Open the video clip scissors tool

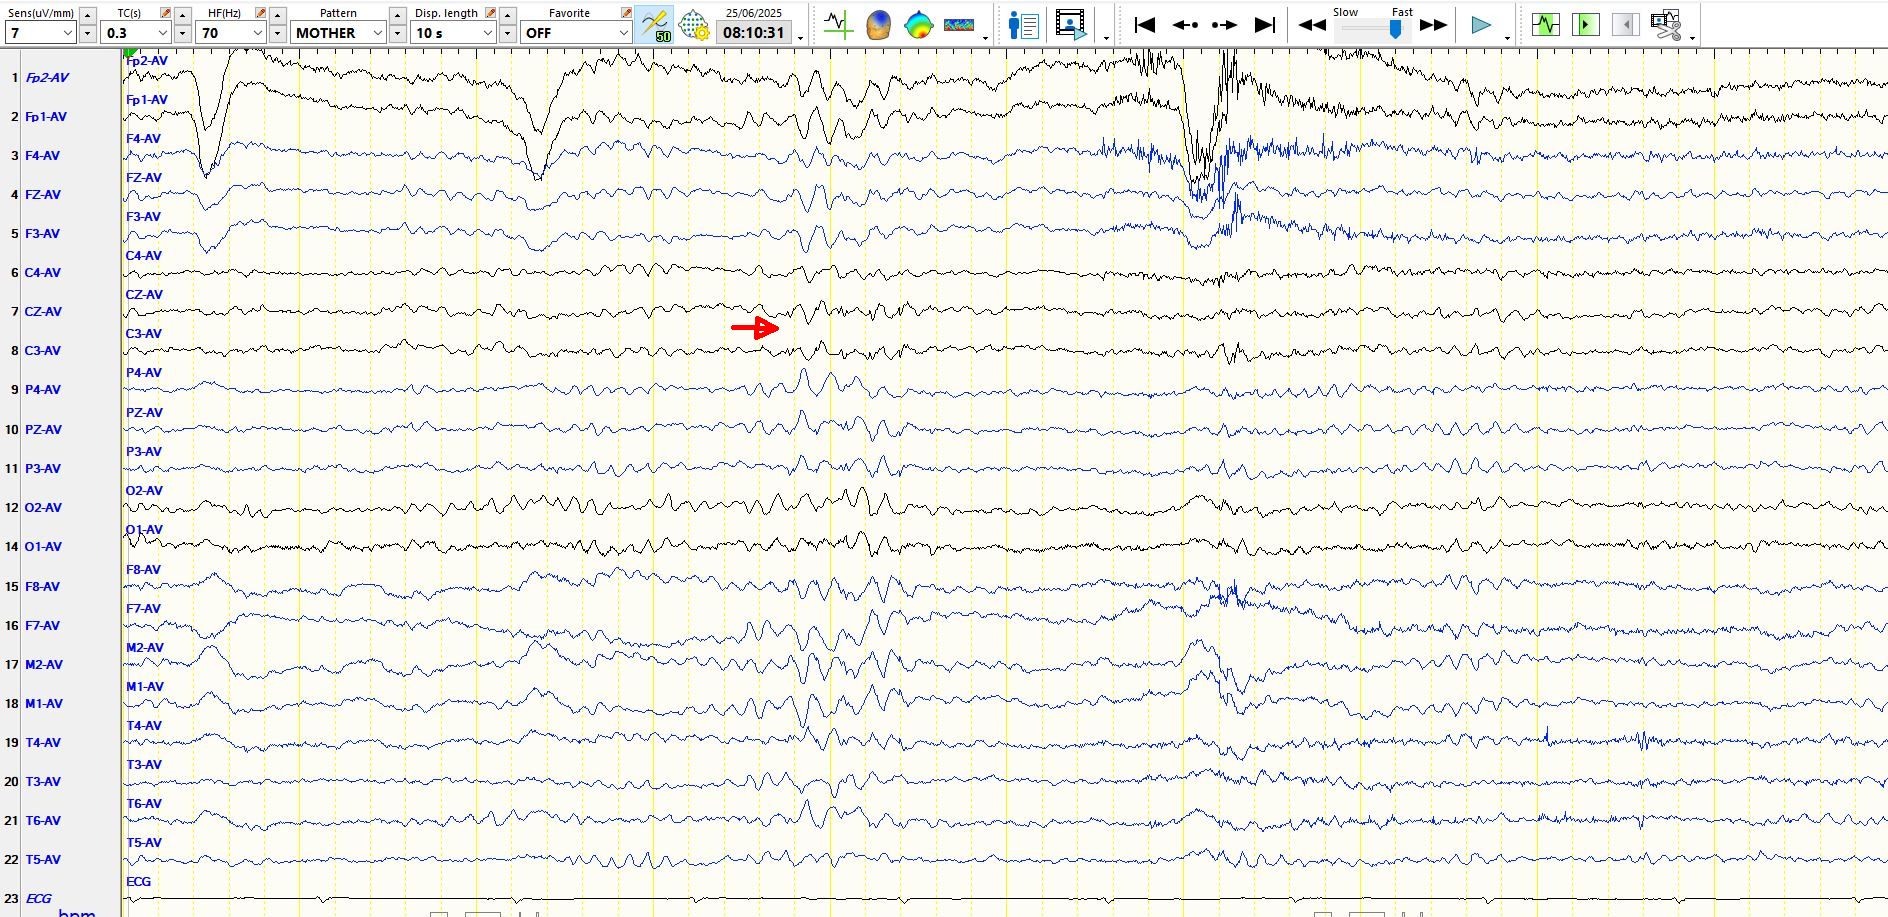click(x=1666, y=24)
